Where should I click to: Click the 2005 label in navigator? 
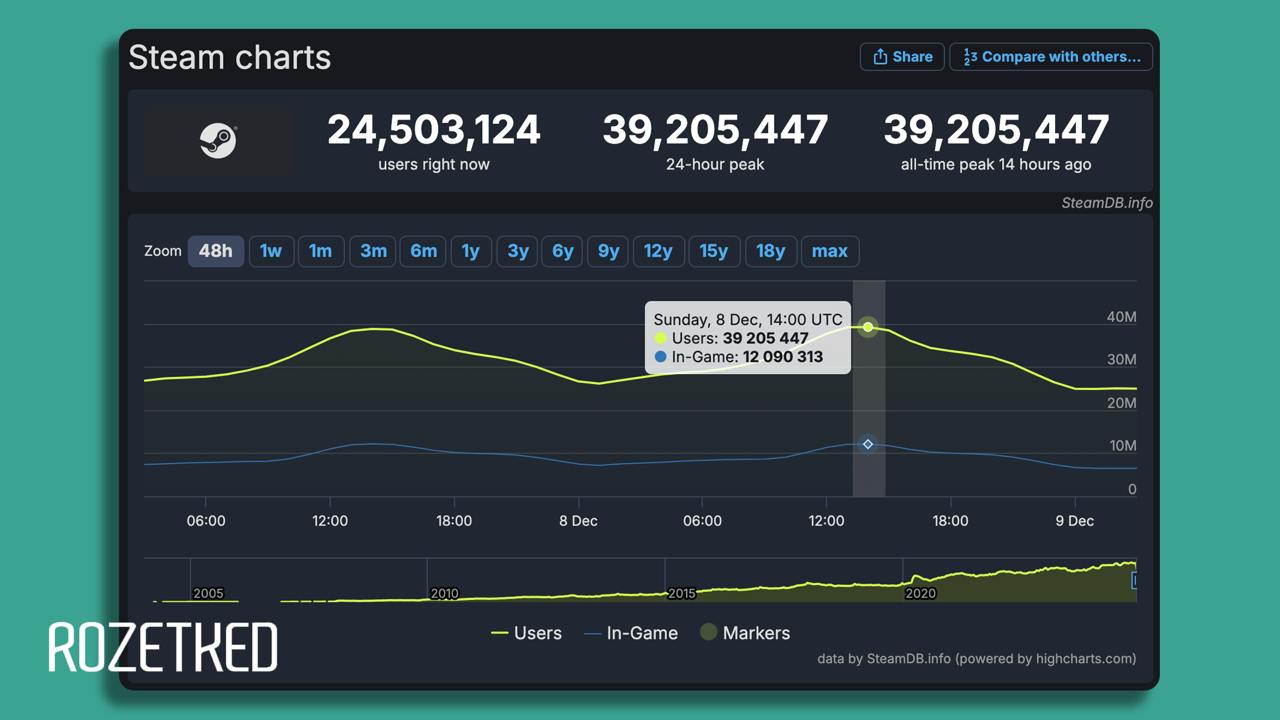(x=208, y=593)
